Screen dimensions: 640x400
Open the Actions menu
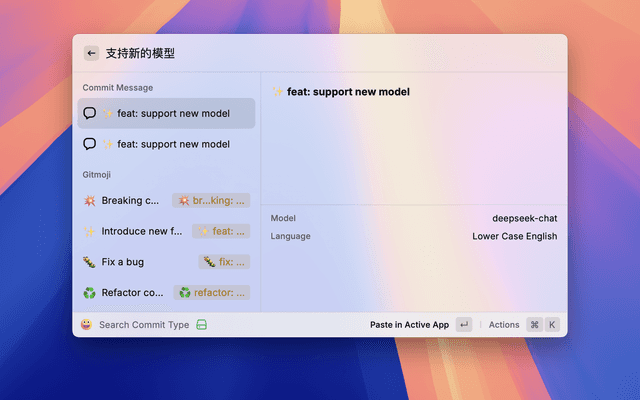click(504, 325)
